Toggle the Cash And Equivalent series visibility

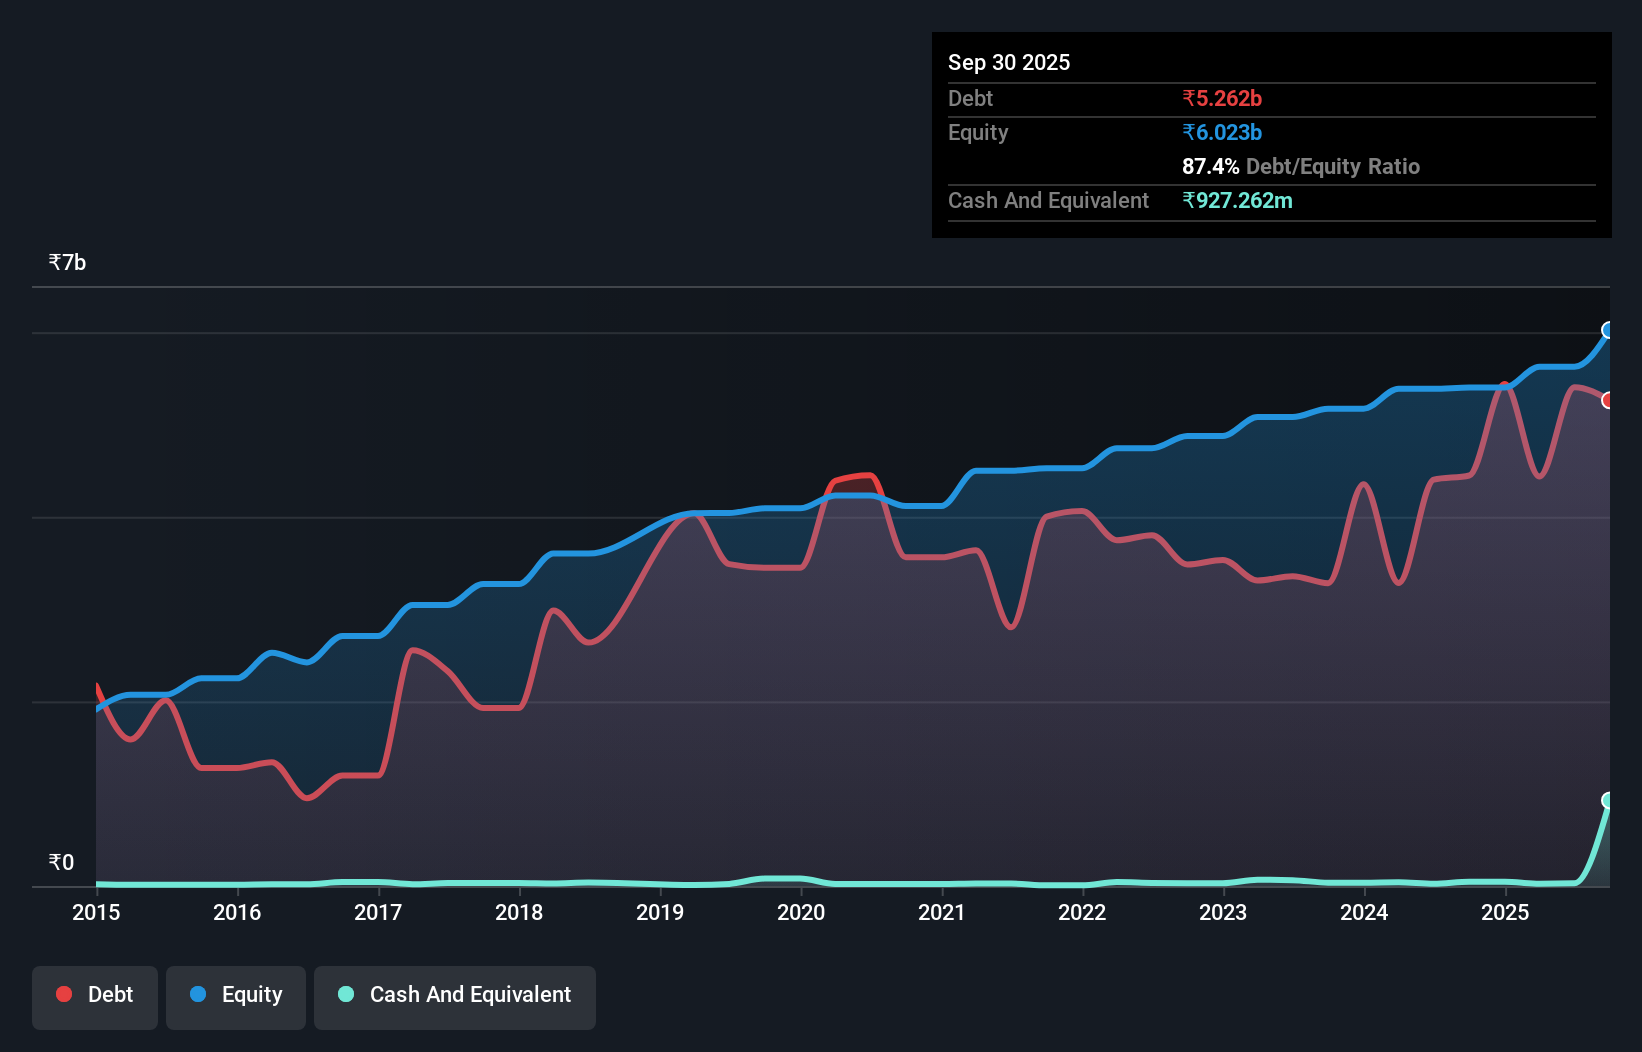pyautogui.click(x=455, y=995)
